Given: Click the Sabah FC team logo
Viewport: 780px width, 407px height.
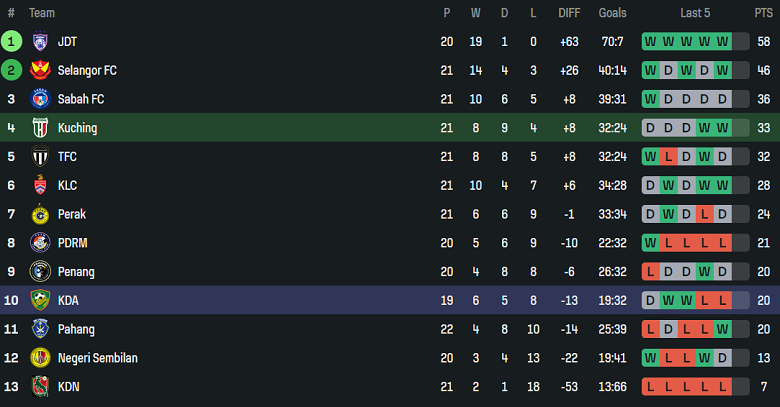Looking at the screenshot, I should [x=40, y=99].
